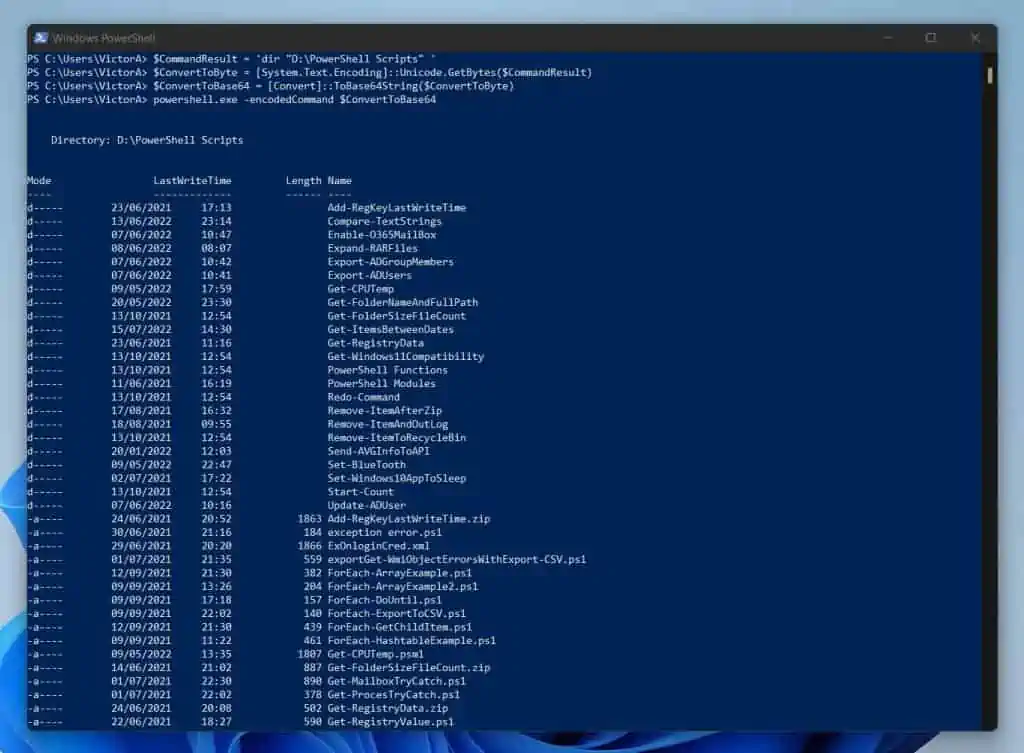Select the Update-ADUser entry
The image size is (1024, 753).
pyautogui.click(x=366, y=505)
